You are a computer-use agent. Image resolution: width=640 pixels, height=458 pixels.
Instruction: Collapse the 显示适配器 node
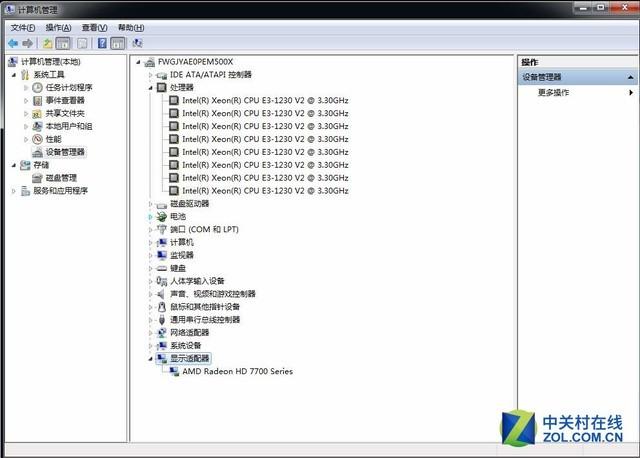(x=150, y=358)
